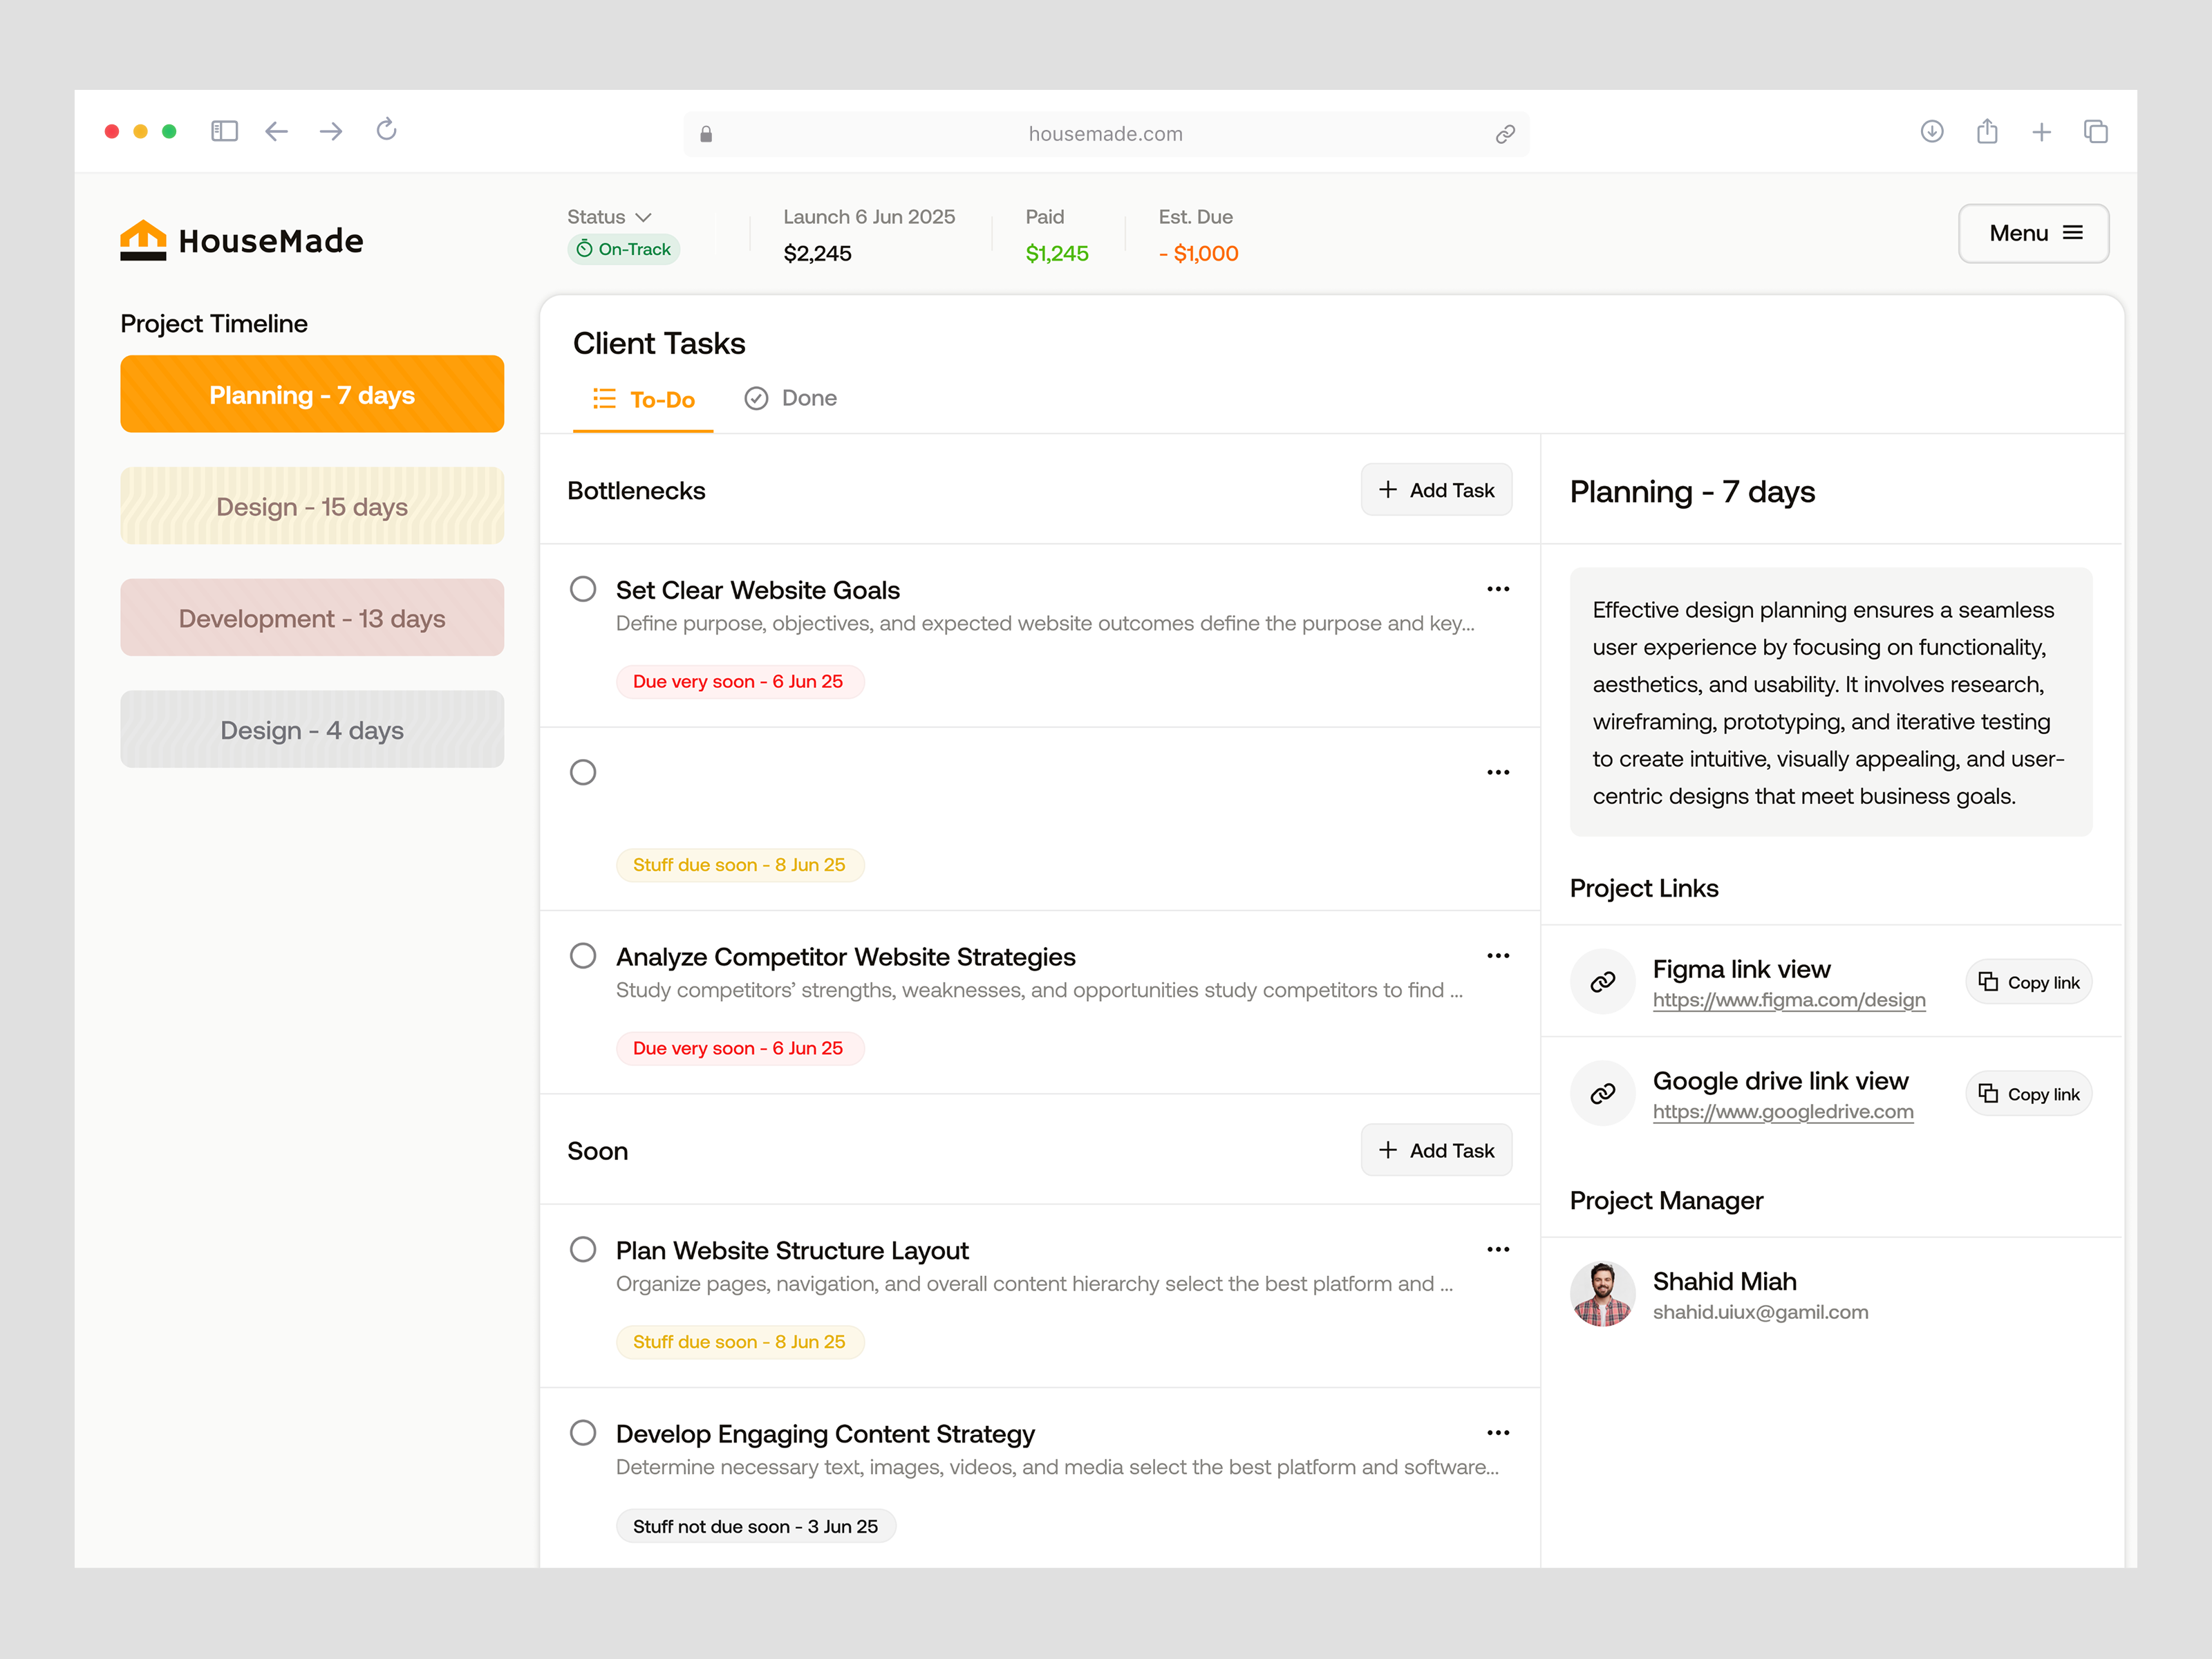This screenshot has height=1659, width=2212.
Task: Click the link icon next to Google drive link view
Action: 1602,1093
